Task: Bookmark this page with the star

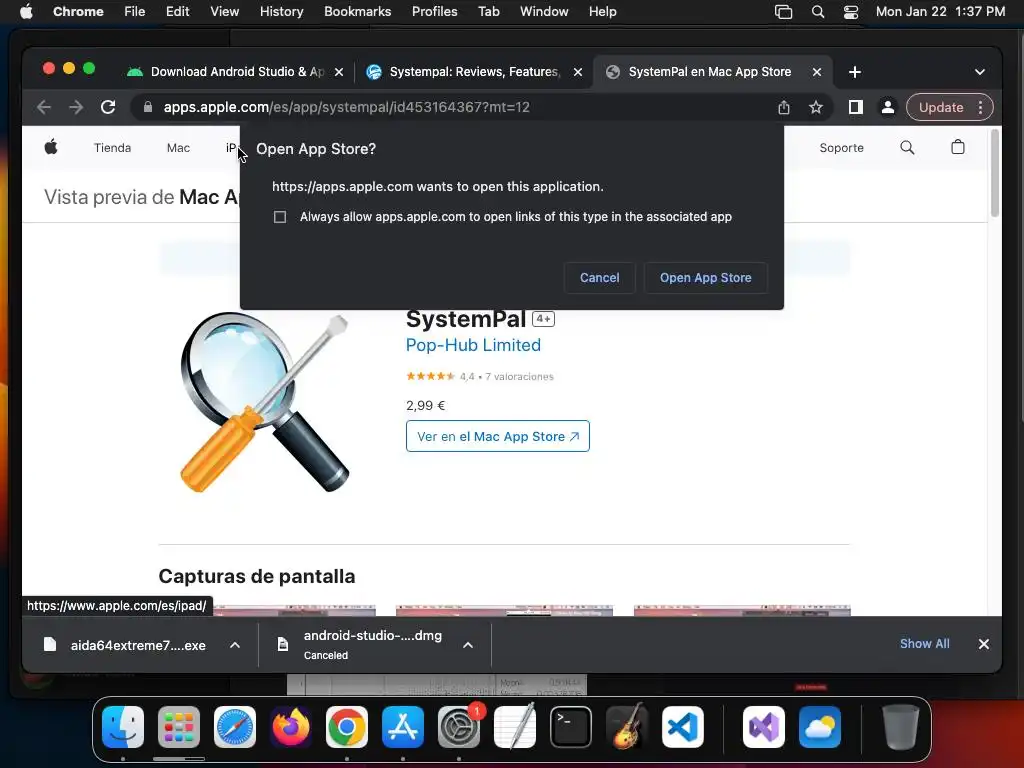Action: coord(816,107)
